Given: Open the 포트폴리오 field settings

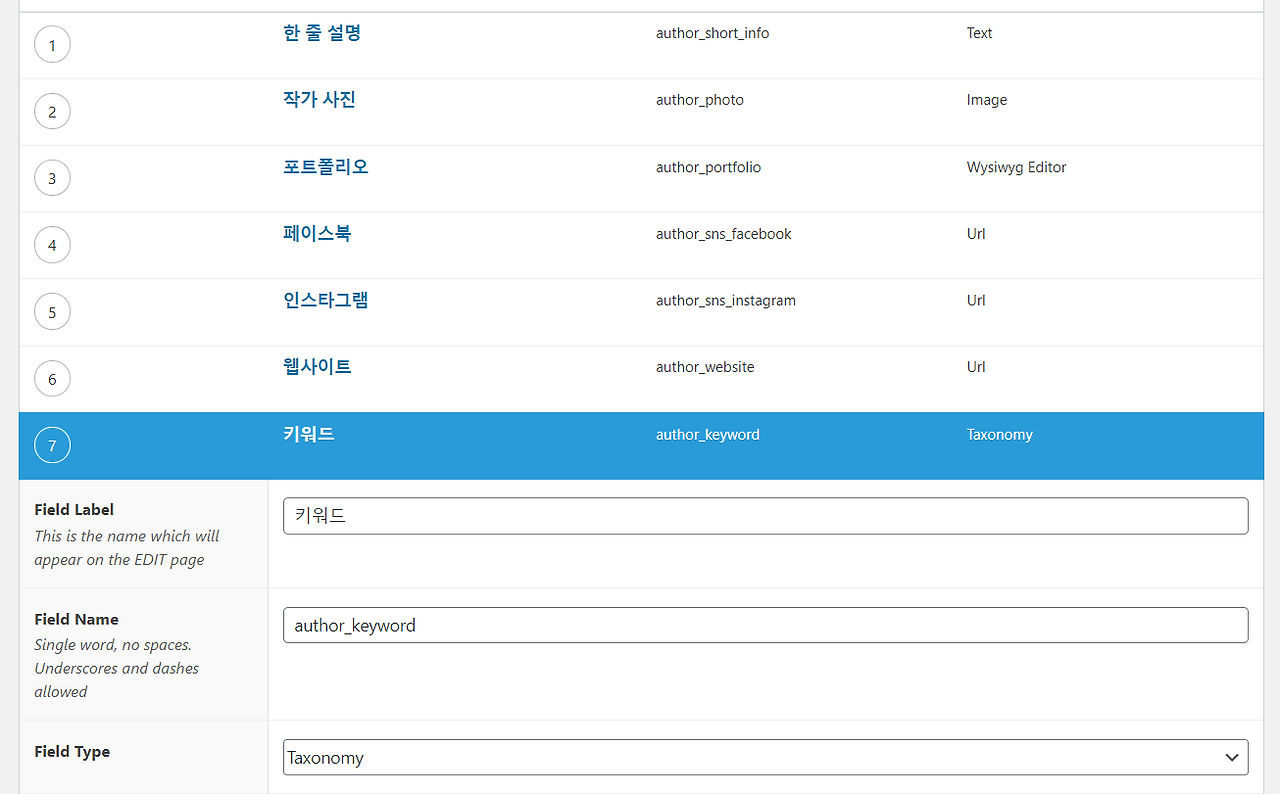Looking at the screenshot, I should tap(326, 167).
